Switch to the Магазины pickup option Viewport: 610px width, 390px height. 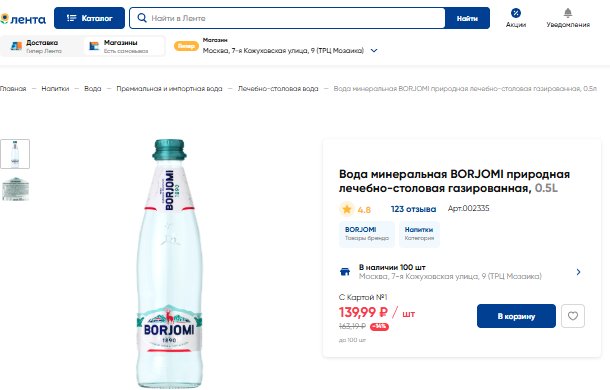tap(124, 46)
